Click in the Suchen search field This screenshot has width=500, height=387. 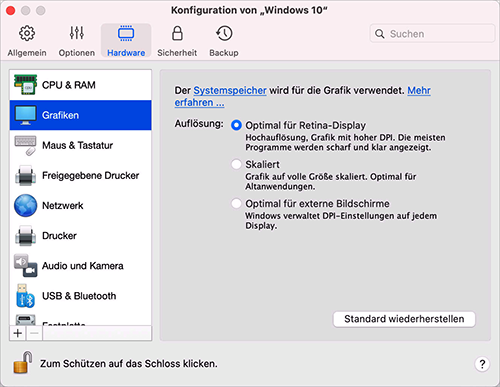(432, 34)
